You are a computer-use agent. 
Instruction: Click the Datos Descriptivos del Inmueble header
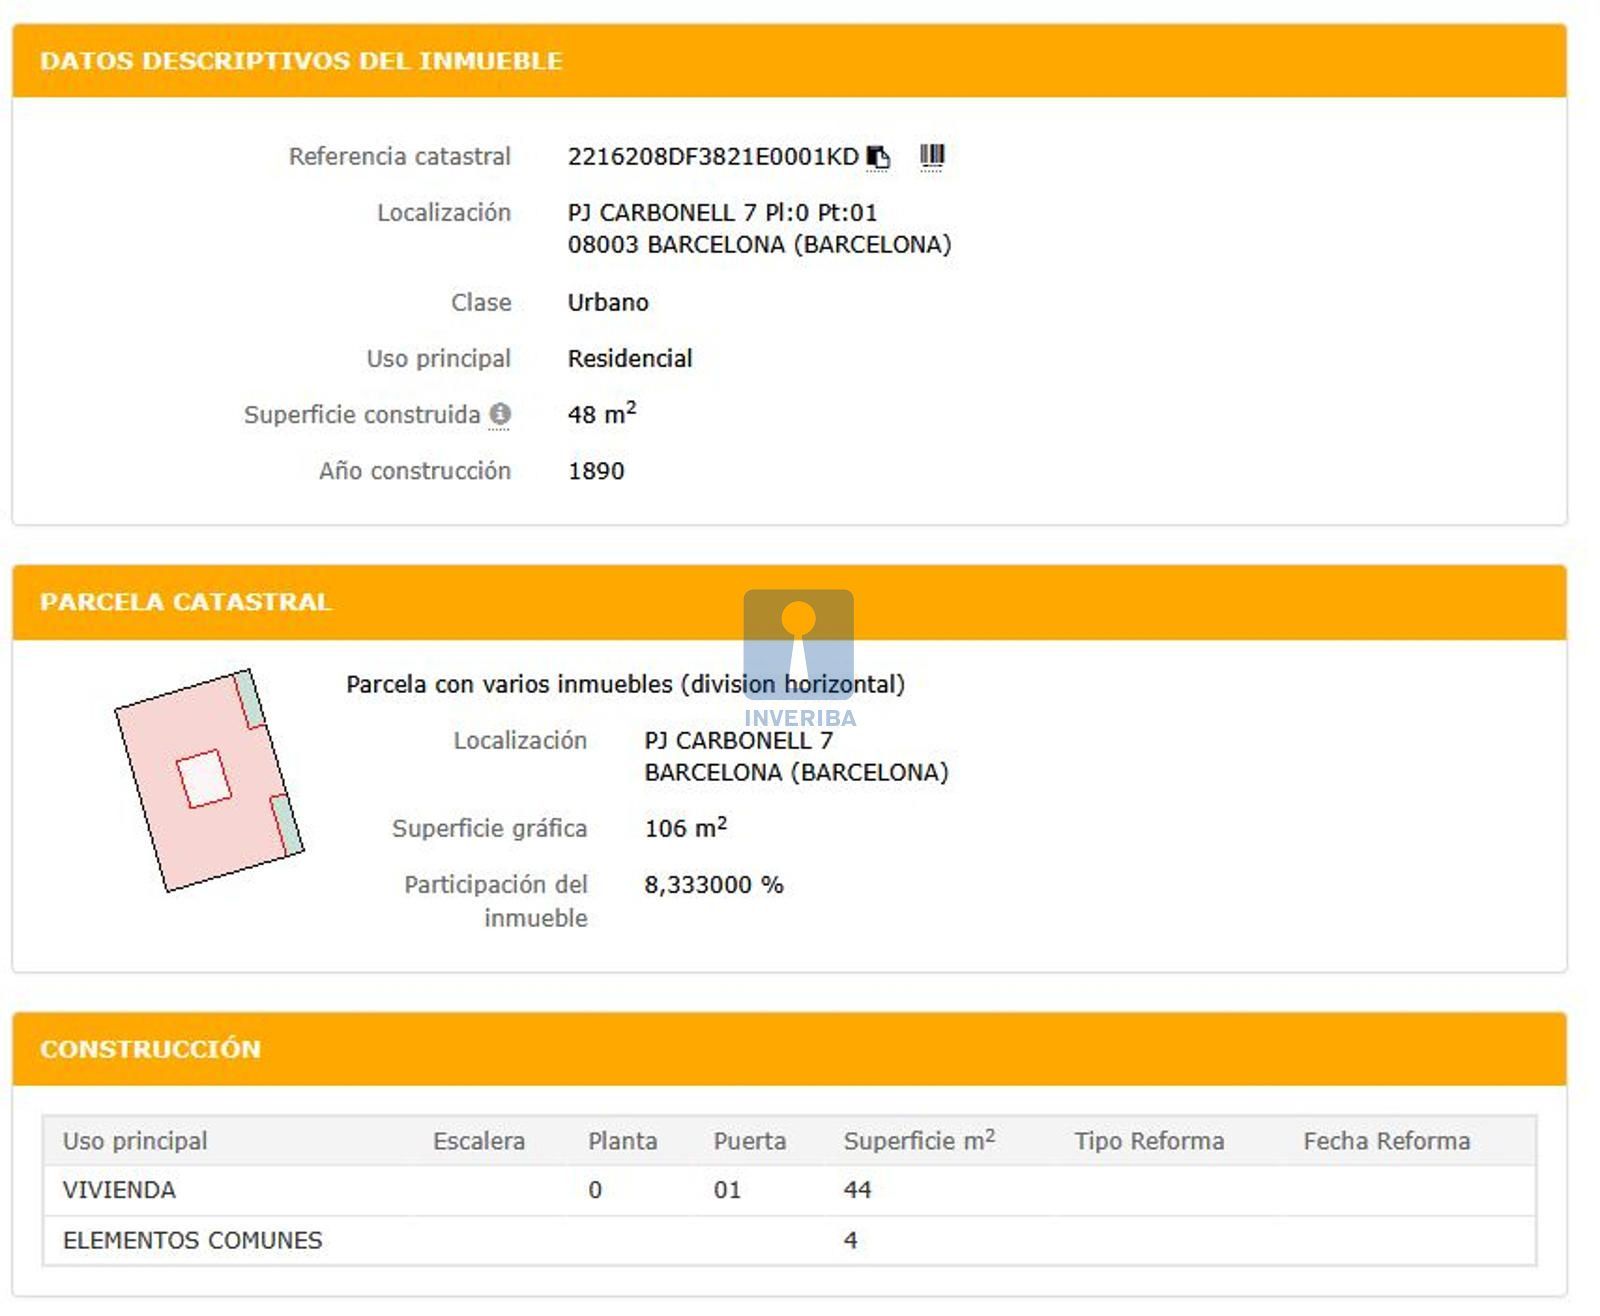point(301,61)
